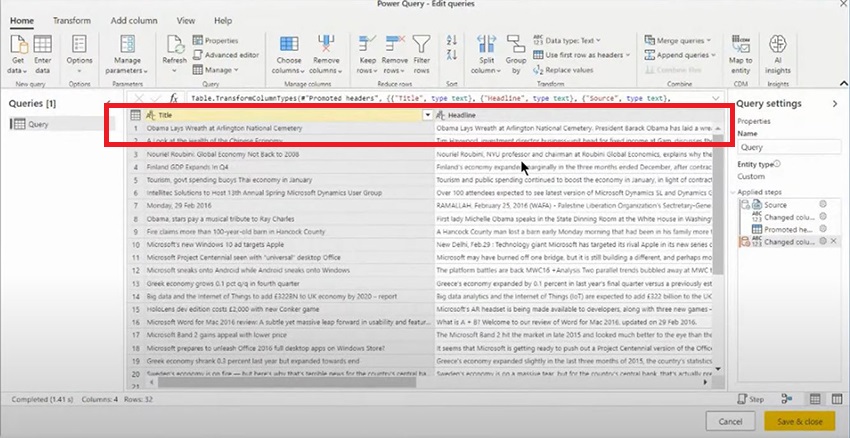The width and height of the screenshot is (850, 438).
Task: Collapse the ribbon with chevron
Action: [843, 83]
